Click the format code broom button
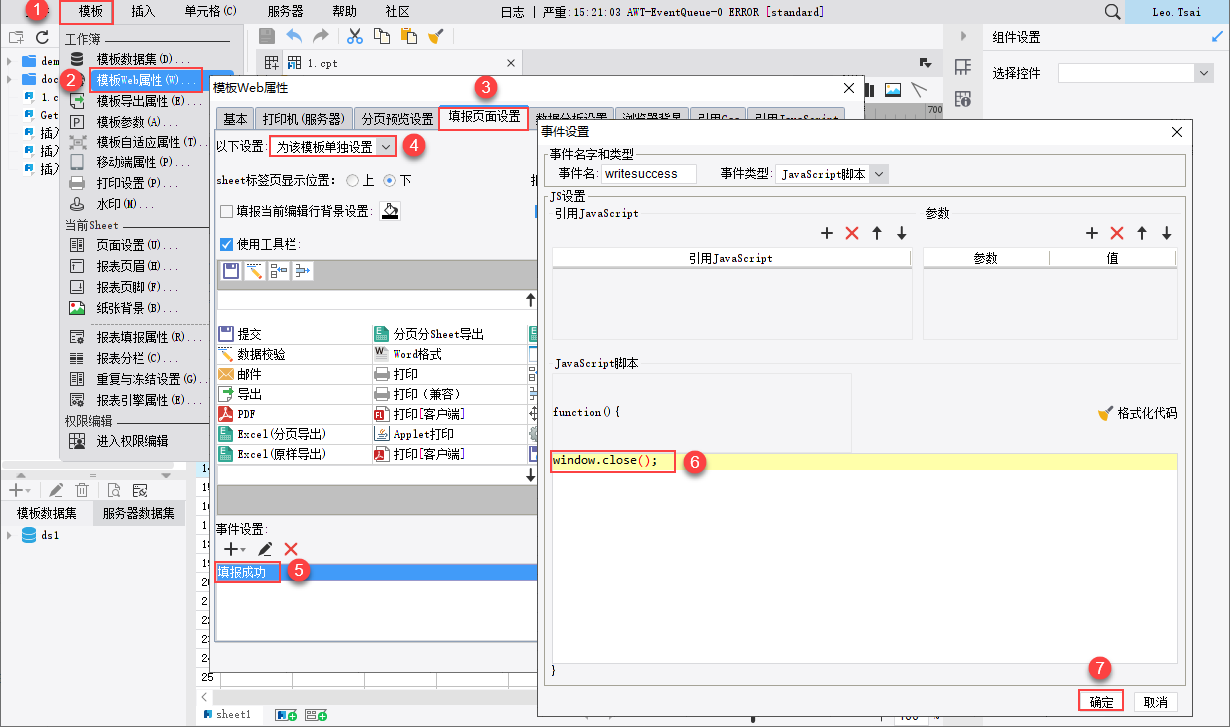The width and height of the screenshot is (1230, 727). tap(1137, 413)
